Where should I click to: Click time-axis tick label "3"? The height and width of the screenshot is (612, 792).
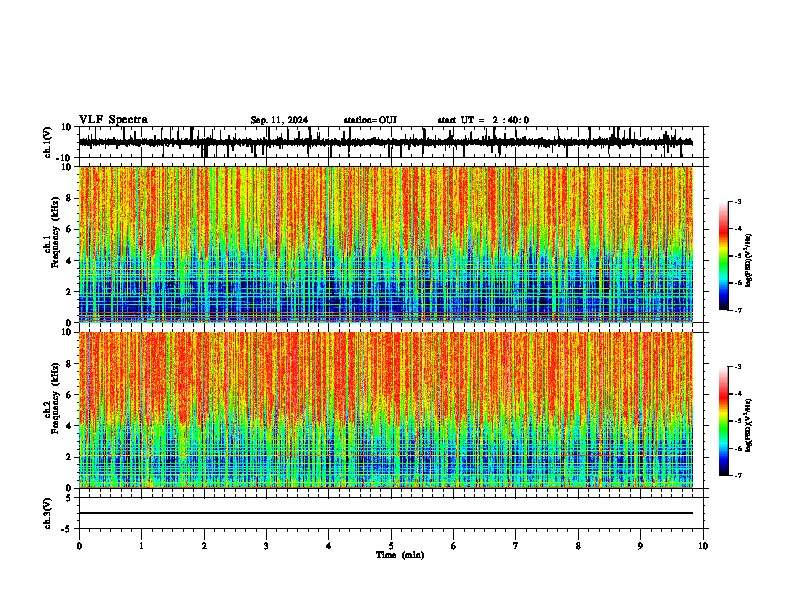click(266, 546)
